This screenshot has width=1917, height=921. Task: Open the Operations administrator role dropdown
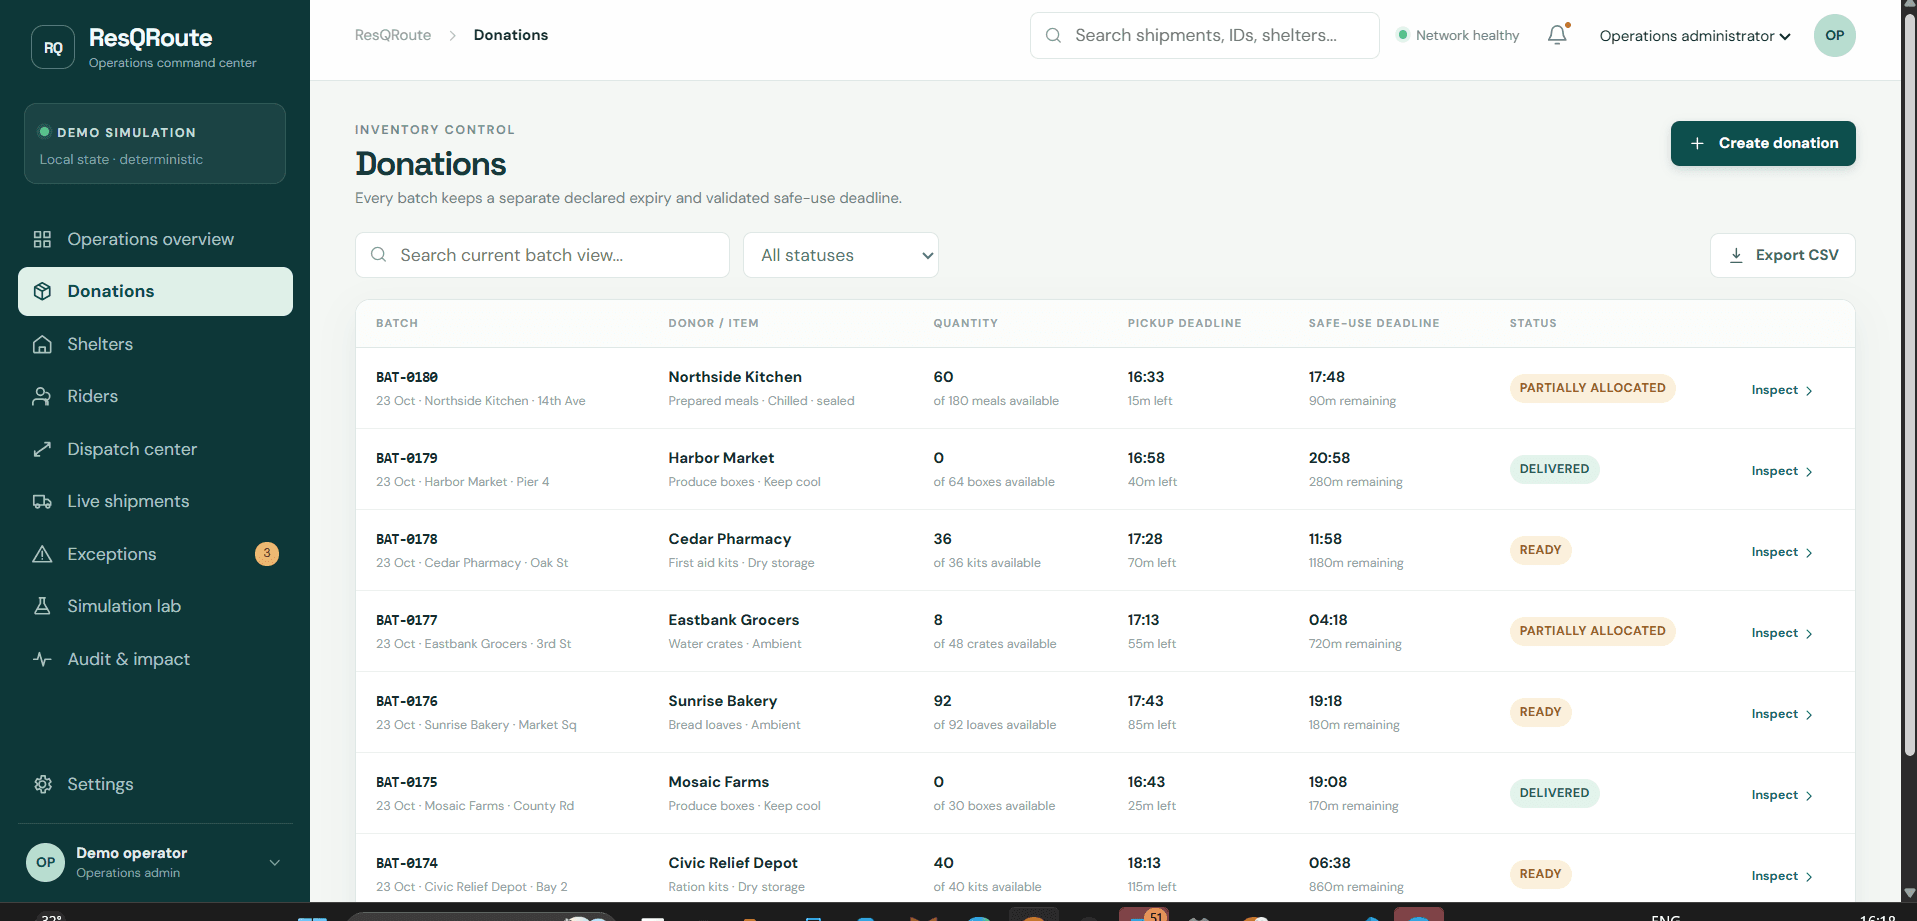1694,36
